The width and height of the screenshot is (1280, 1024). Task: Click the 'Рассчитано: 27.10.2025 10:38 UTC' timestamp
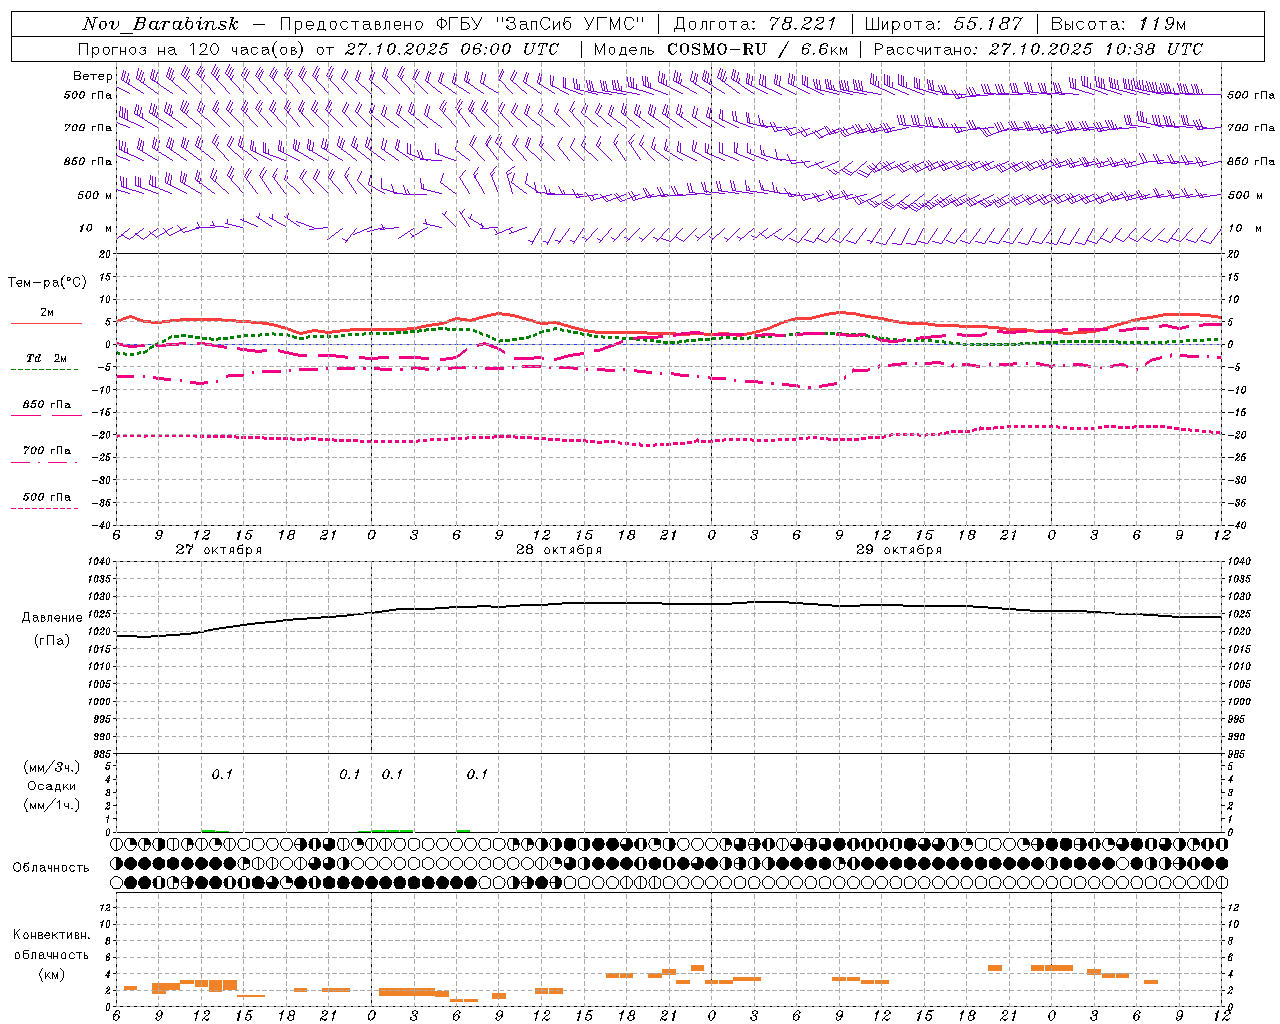(1038, 49)
